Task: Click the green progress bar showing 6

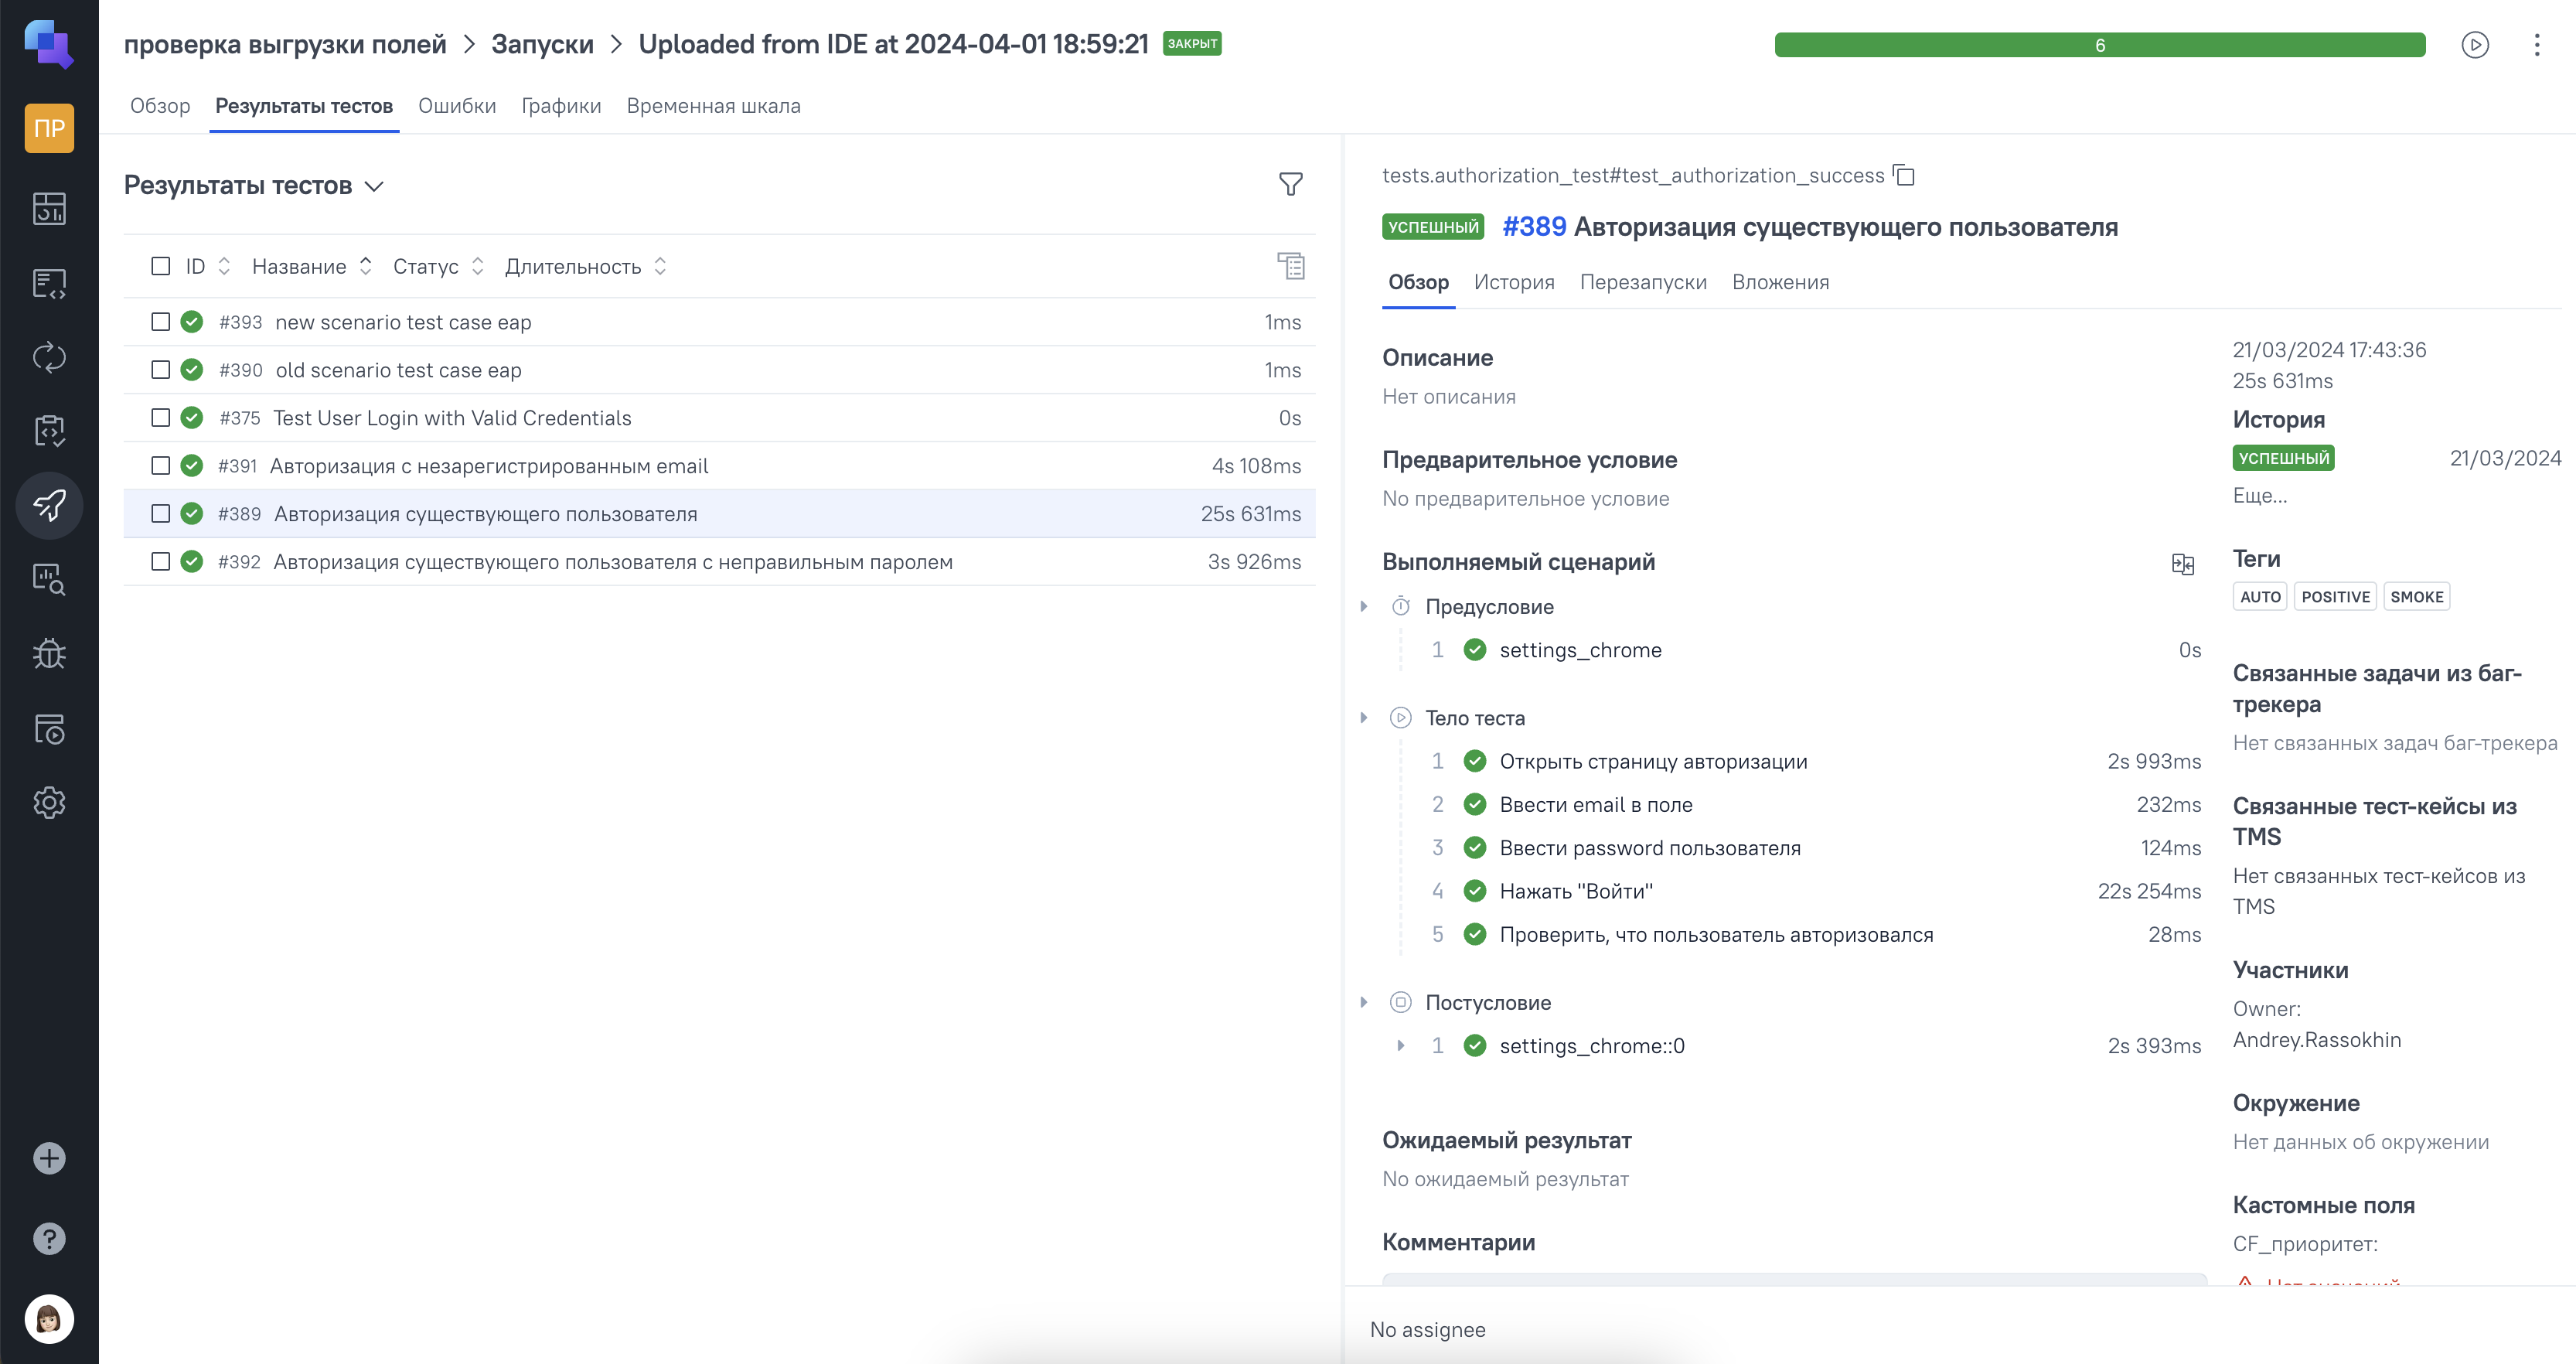Action: pos(2099,45)
